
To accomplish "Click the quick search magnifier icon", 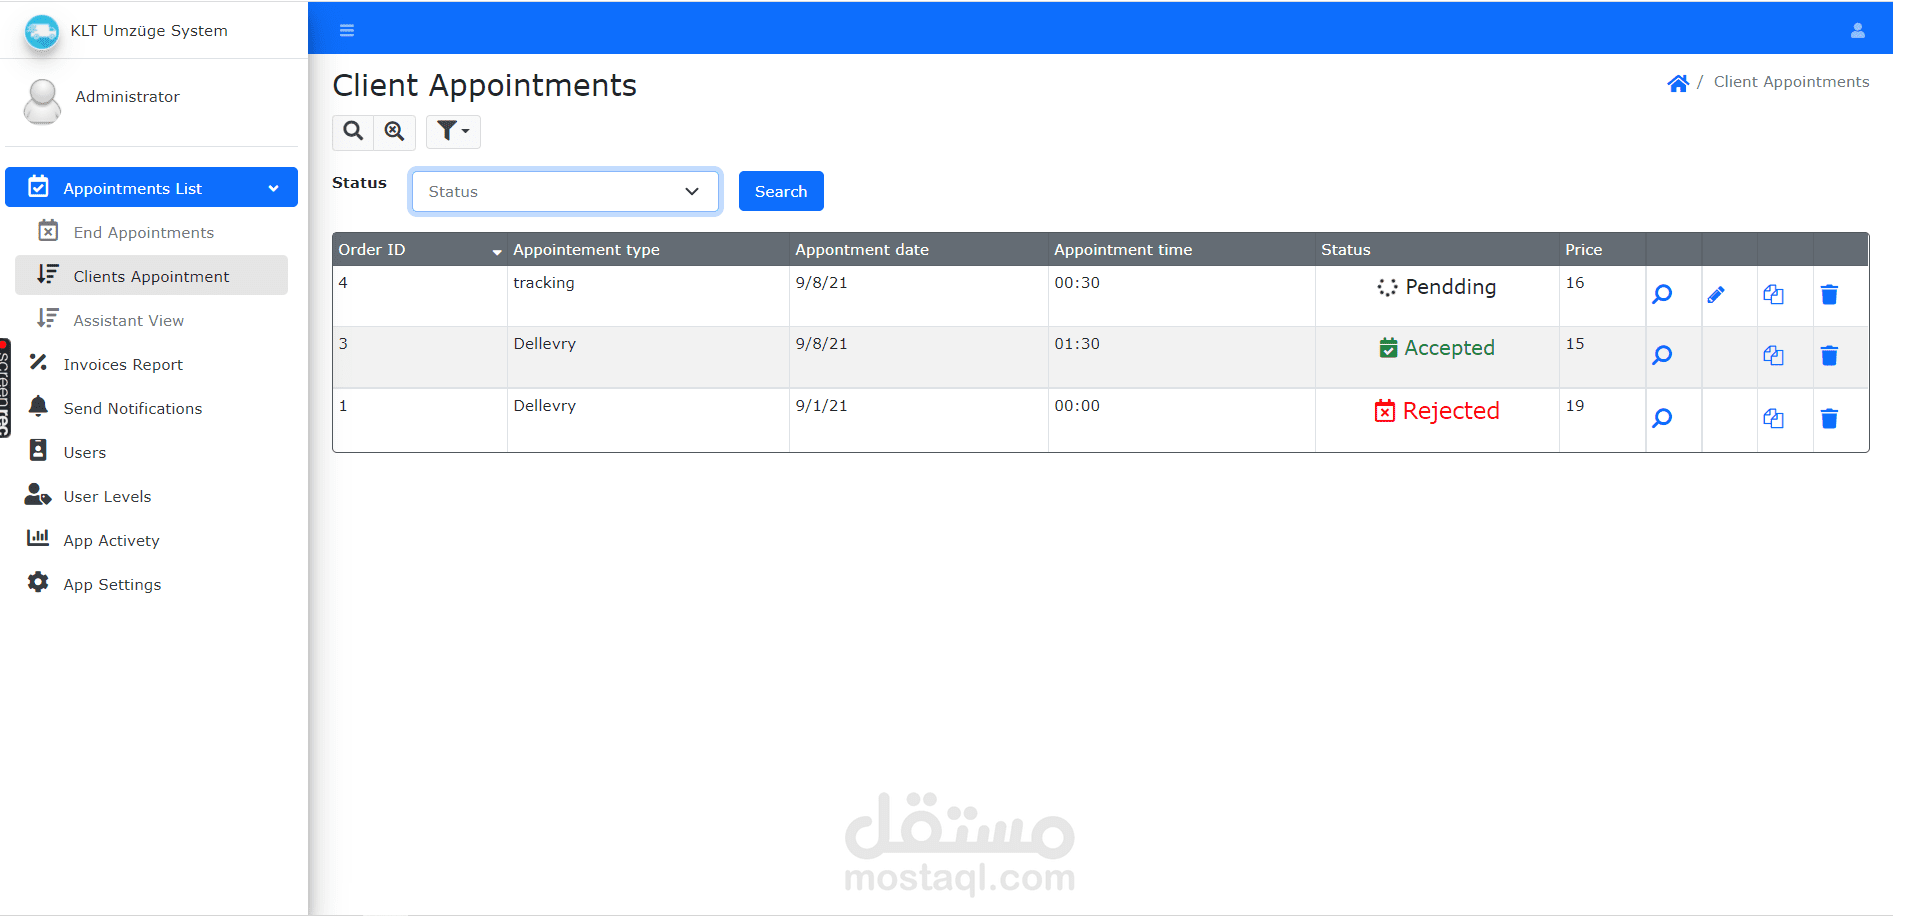I will point(353,131).
